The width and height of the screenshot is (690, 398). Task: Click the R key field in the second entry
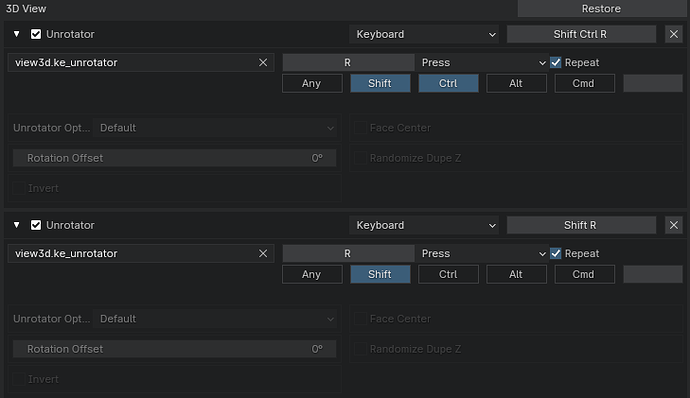coord(348,254)
